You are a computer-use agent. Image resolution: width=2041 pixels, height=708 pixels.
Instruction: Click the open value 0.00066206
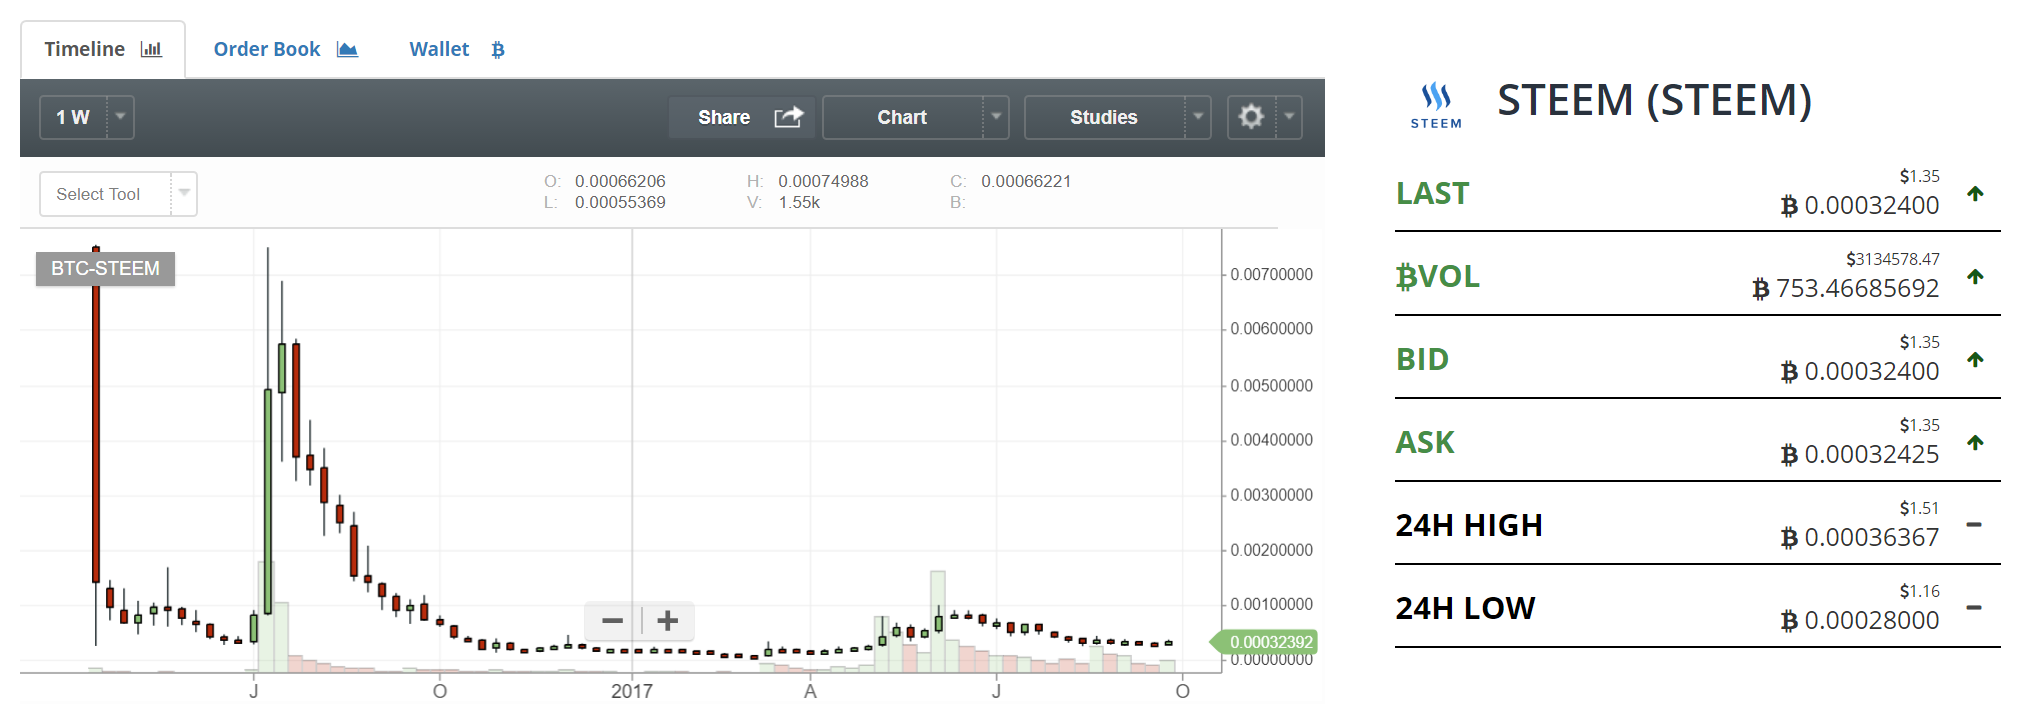[620, 182]
